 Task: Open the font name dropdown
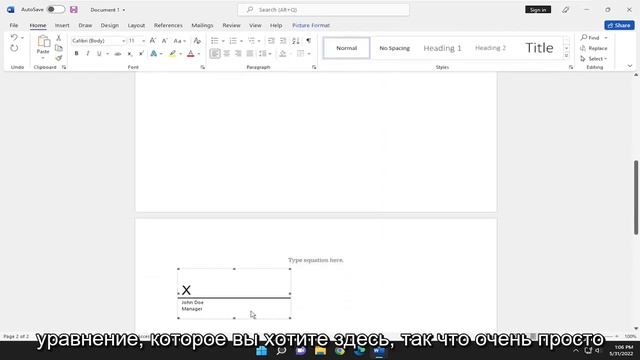[x=123, y=41]
